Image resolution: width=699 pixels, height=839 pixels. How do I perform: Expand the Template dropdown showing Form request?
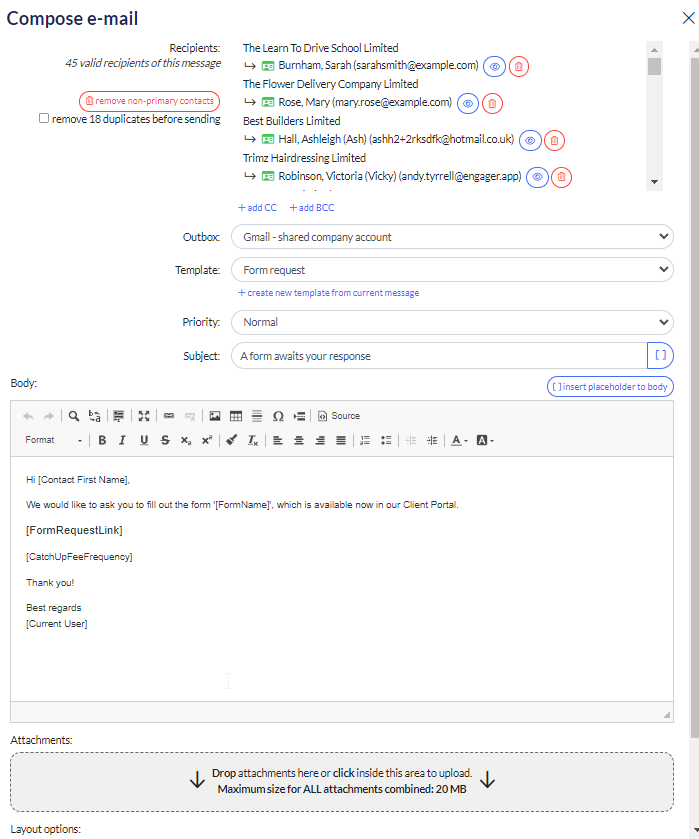pos(452,269)
